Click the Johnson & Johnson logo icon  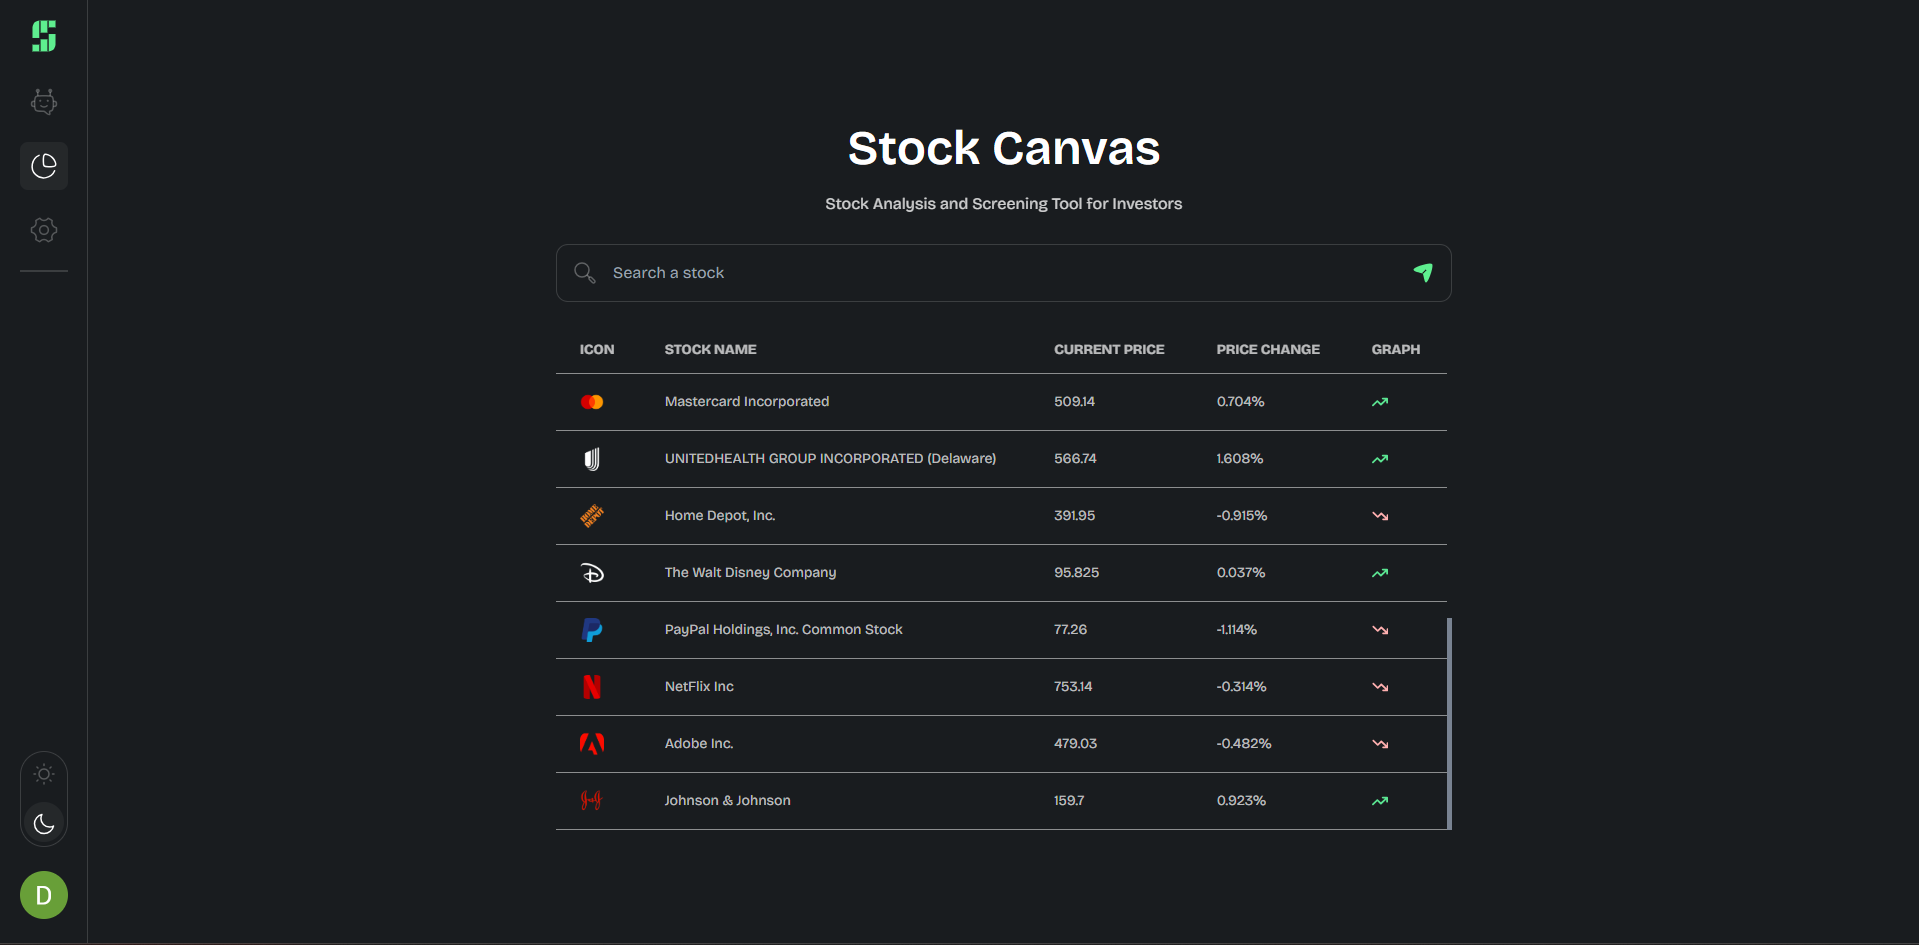[591, 801]
